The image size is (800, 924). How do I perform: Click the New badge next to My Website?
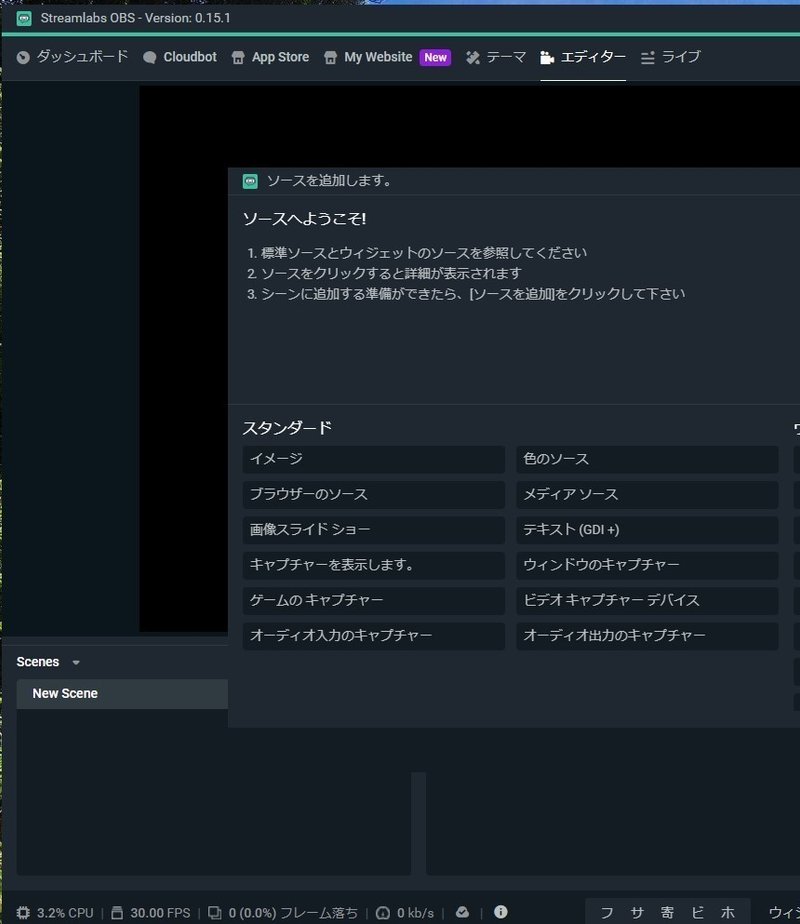click(x=435, y=57)
